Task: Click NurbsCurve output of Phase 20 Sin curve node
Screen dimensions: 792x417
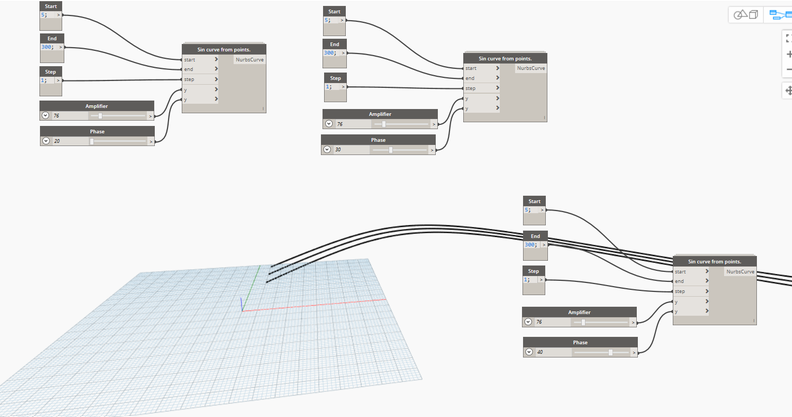Action: pos(250,60)
